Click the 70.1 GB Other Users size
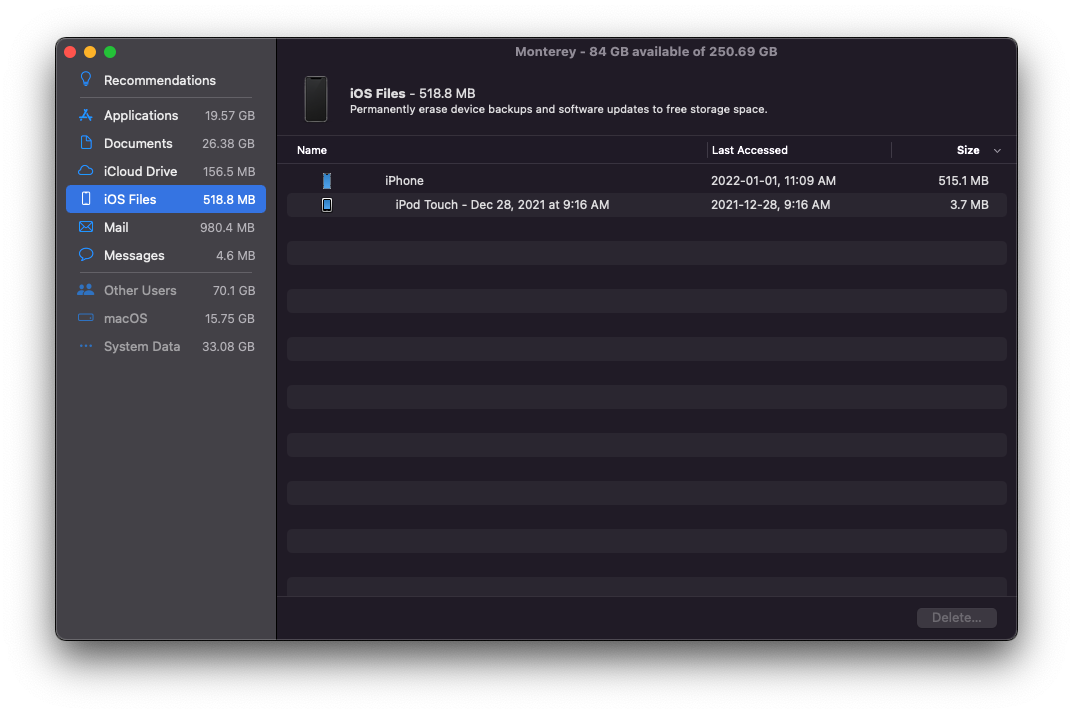The height and width of the screenshot is (714, 1073). coord(233,290)
